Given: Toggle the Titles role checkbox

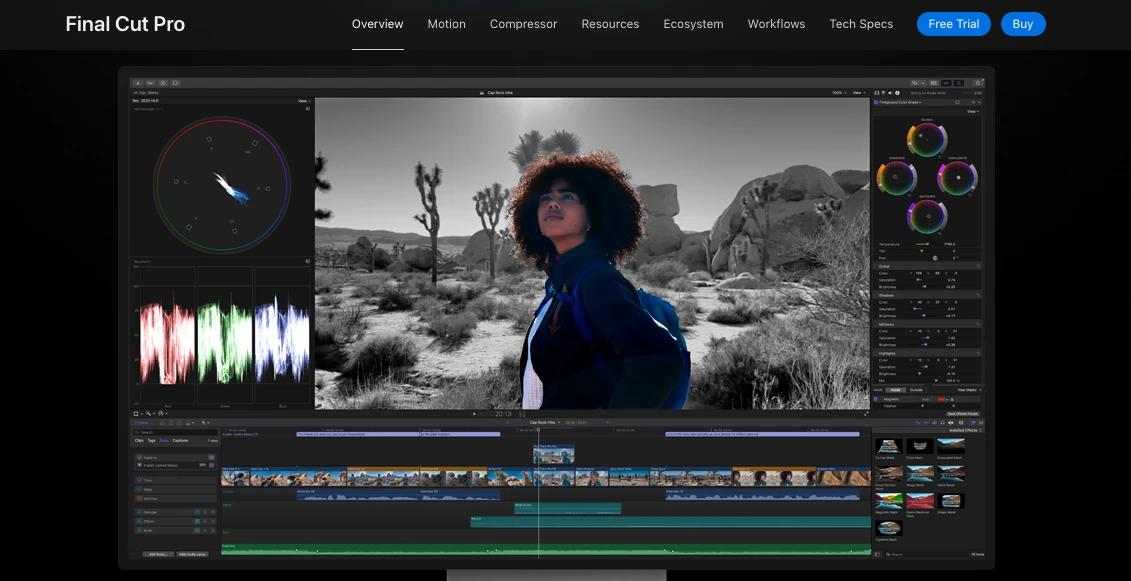Looking at the screenshot, I should tap(139, 480).
